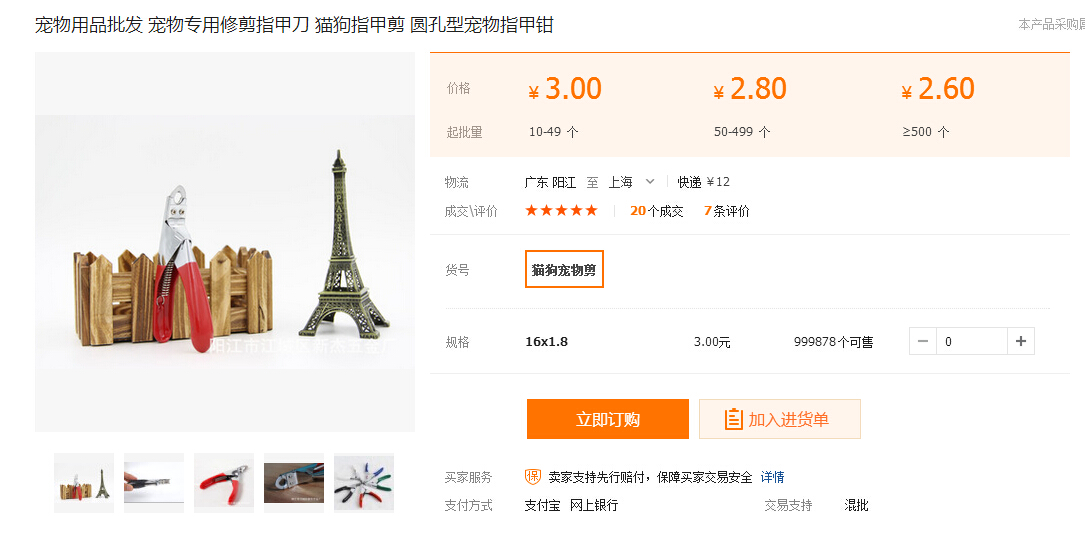Click the quantity input field
Viewport: 1085px width, 546px height.
(x=971, y=341)
